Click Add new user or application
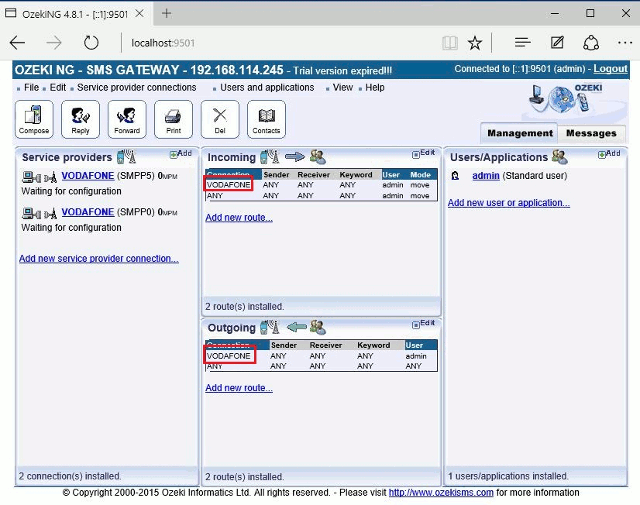 click(509, 203)
